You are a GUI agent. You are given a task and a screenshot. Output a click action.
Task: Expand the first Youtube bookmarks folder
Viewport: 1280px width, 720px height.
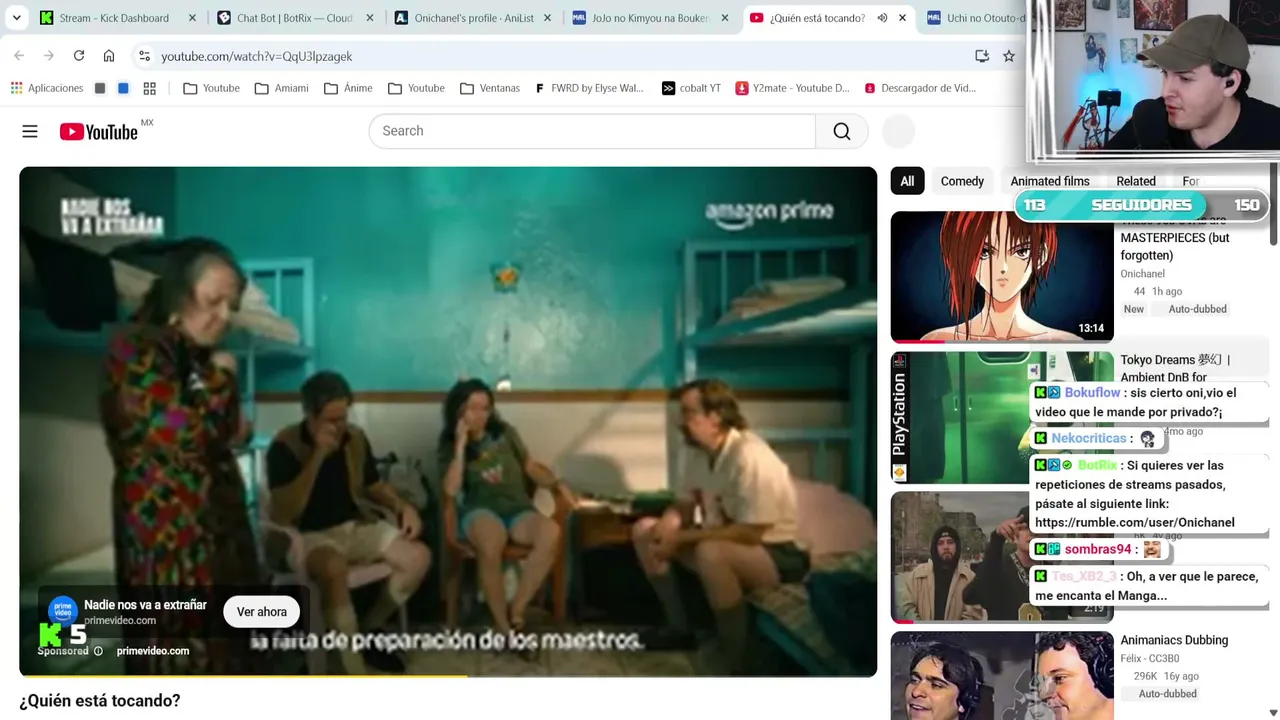point(211,88)
